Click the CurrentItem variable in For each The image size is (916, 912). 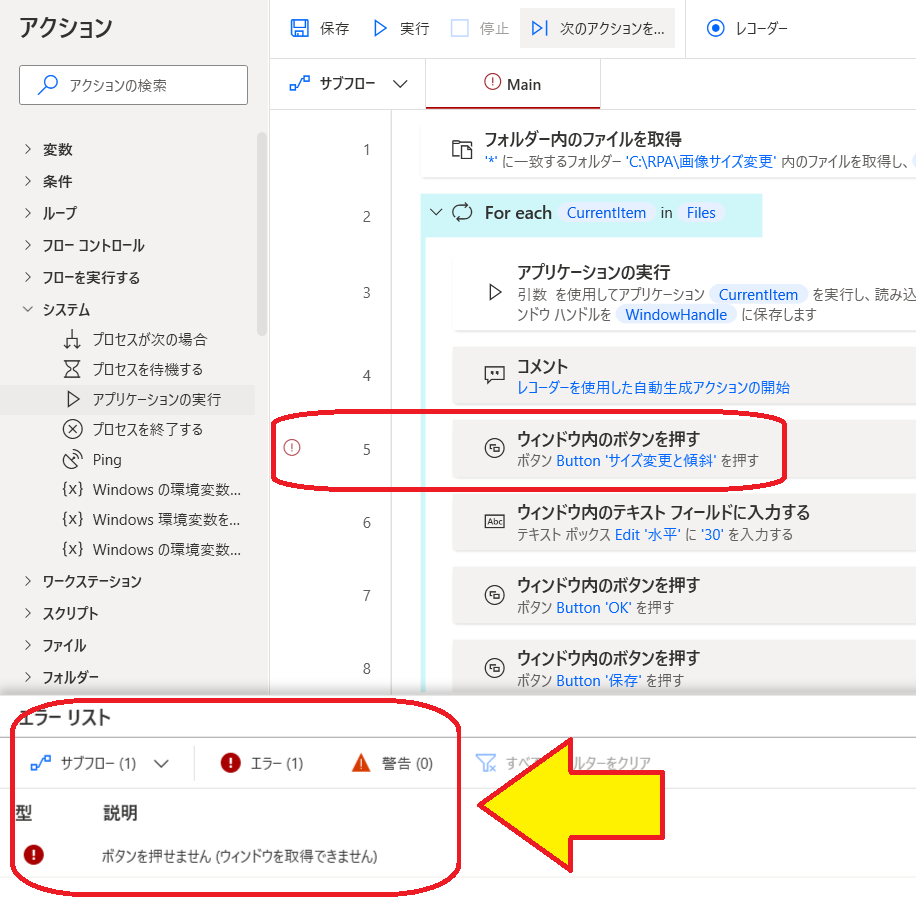pos(606,212)
